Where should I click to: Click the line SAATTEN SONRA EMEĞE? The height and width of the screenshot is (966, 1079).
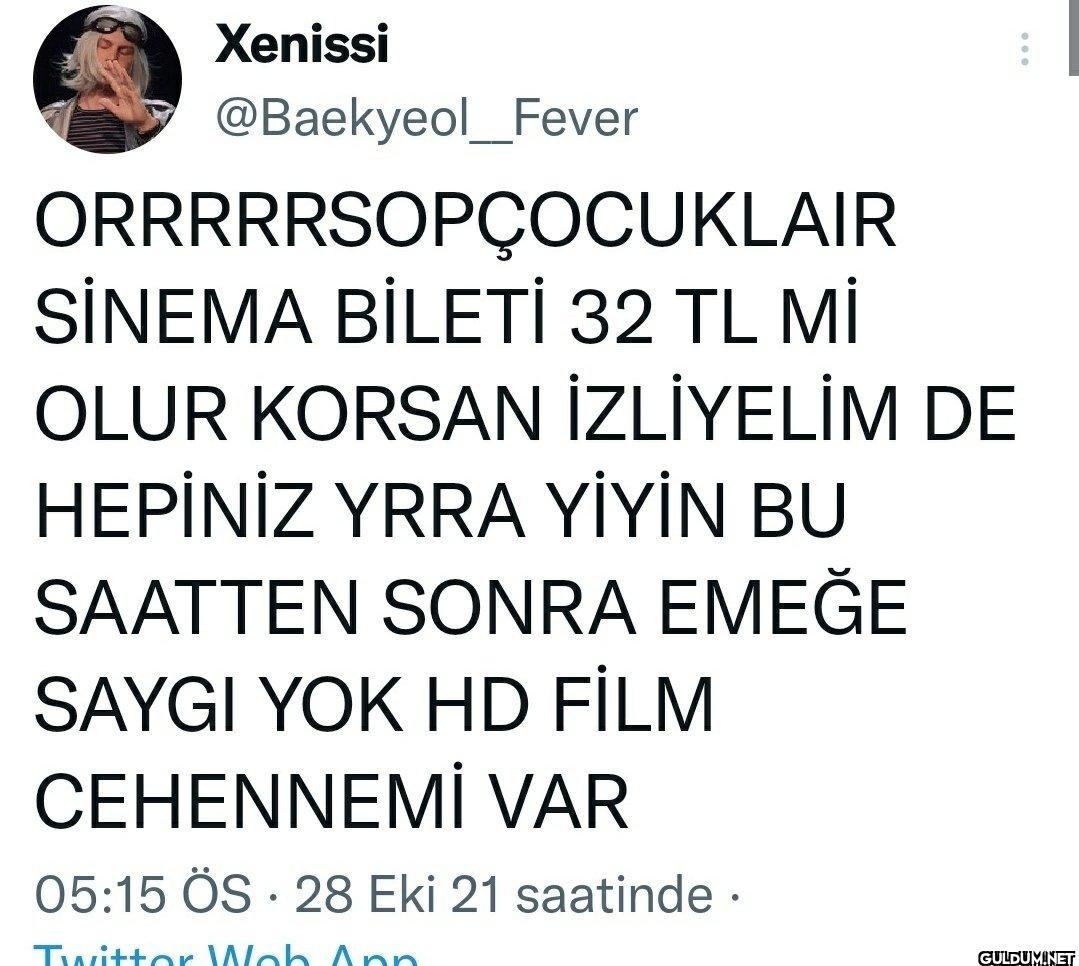coord(471,603)
